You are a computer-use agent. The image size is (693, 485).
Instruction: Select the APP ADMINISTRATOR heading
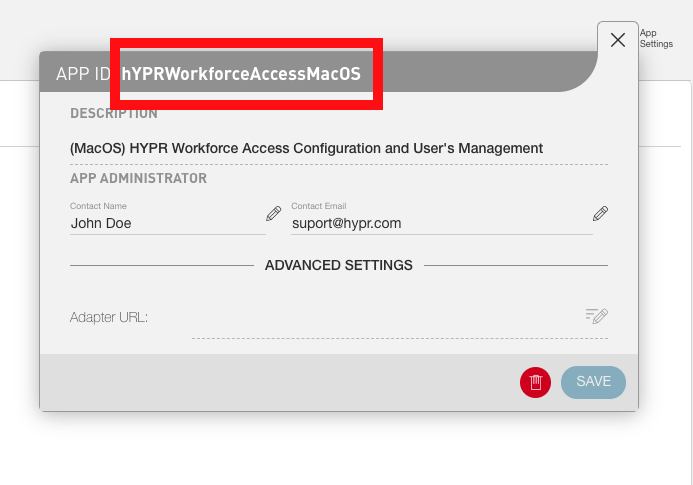(x=138, y=178)
